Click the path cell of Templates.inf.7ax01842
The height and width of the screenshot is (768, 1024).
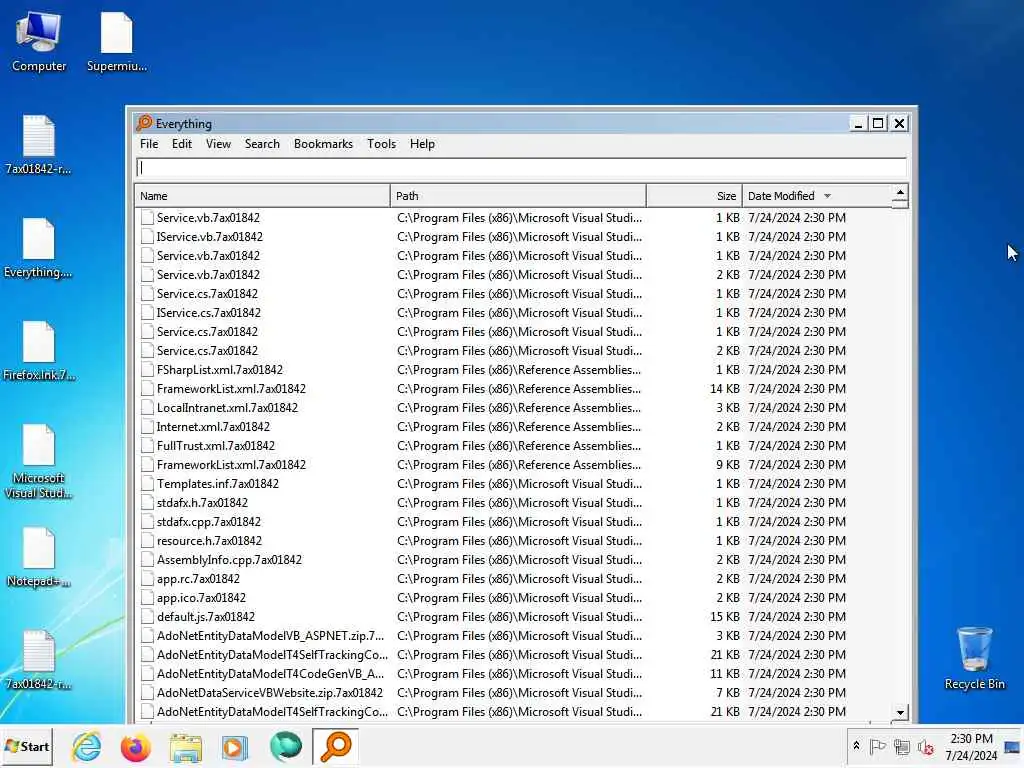[x=519, y=484]
